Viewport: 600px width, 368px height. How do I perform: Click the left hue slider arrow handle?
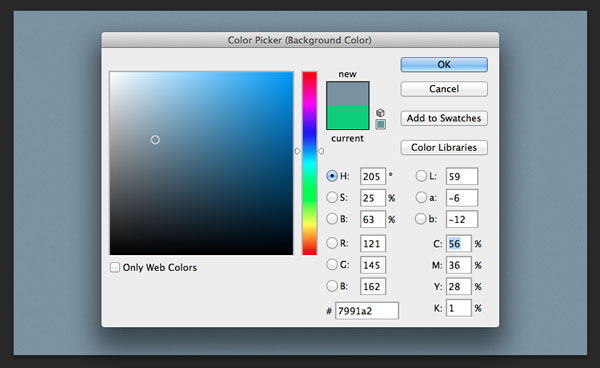point(298,151)
